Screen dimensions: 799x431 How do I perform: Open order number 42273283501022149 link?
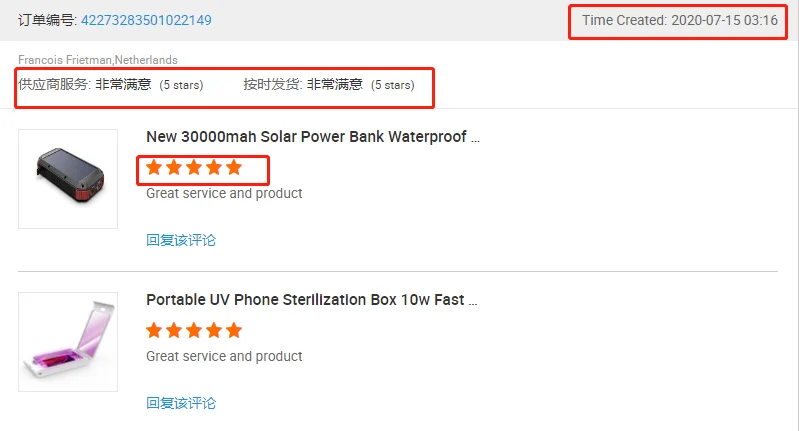click(146, 20)
